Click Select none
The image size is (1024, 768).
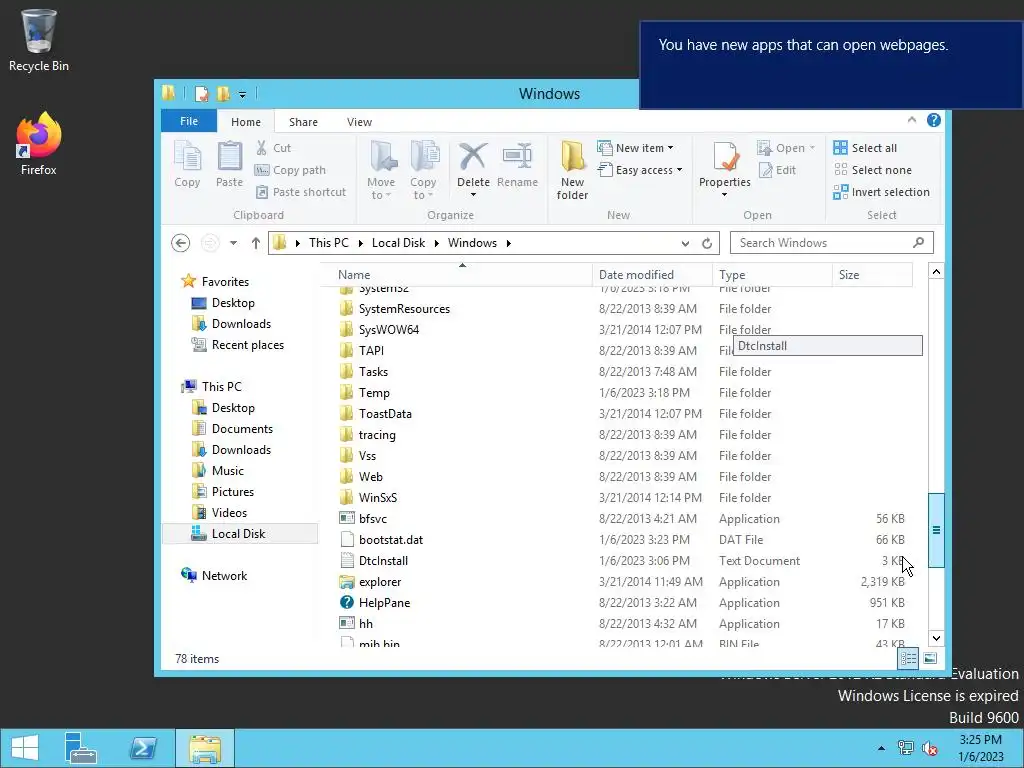click(x=872, y=170)
